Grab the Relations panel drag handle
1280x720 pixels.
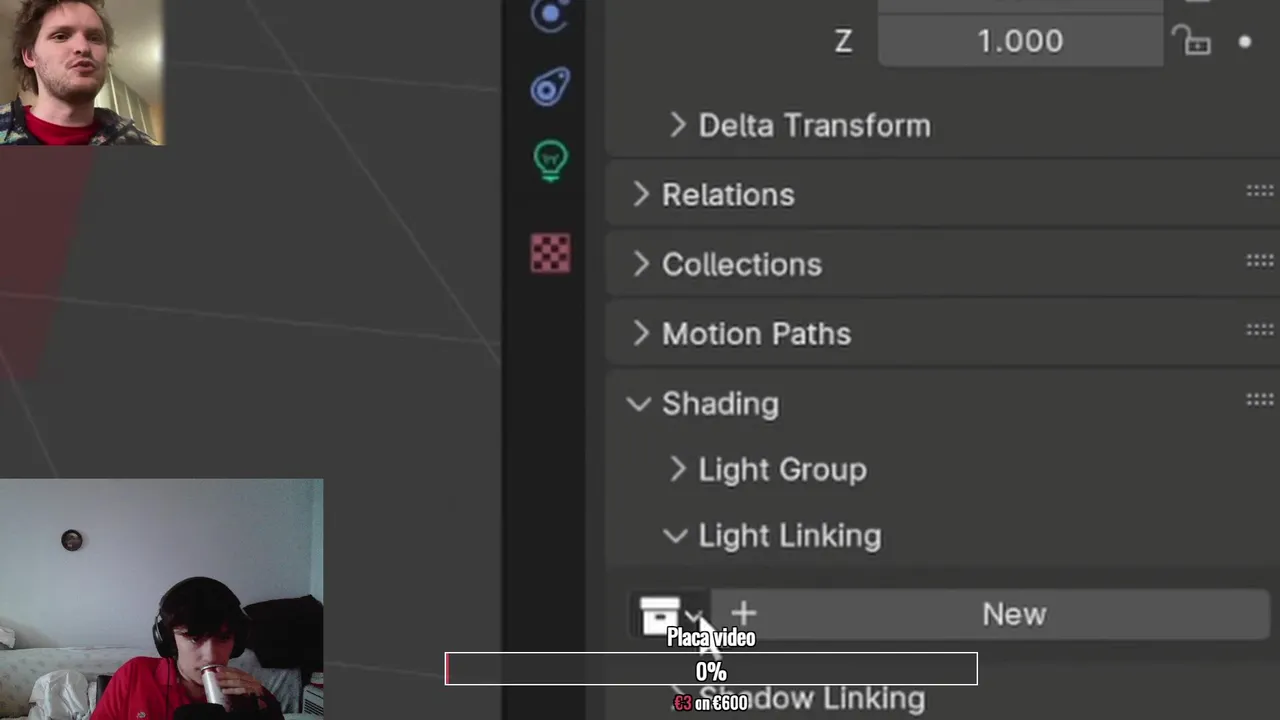pyautogui.click(x=1260, y=191)
